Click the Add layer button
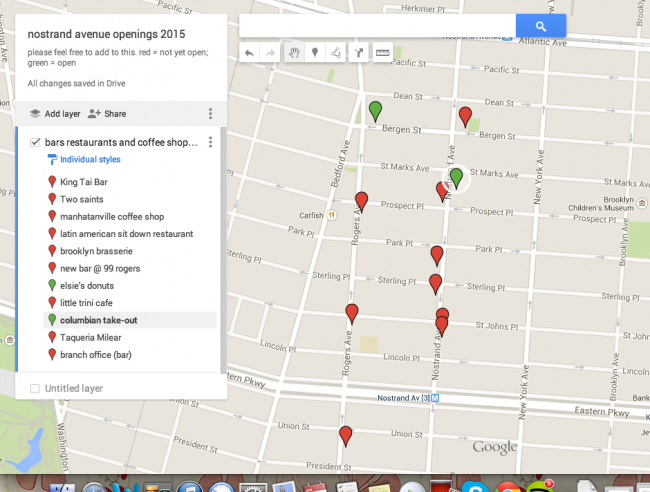Screen dimensions: 650x492 pyautogui.click(x=55, y=114)
